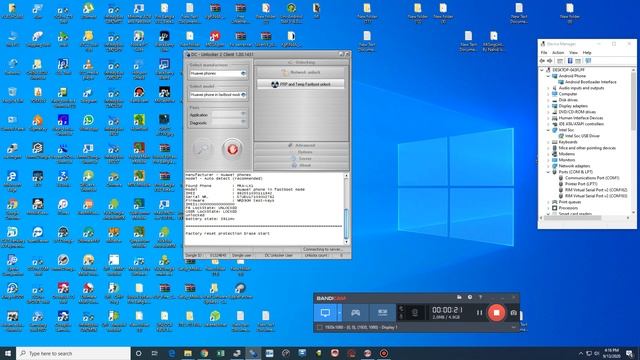Select Printer Port (LPT1) entry
The image size is (640, 360).
pyautogui.click(x=581, y=184)
